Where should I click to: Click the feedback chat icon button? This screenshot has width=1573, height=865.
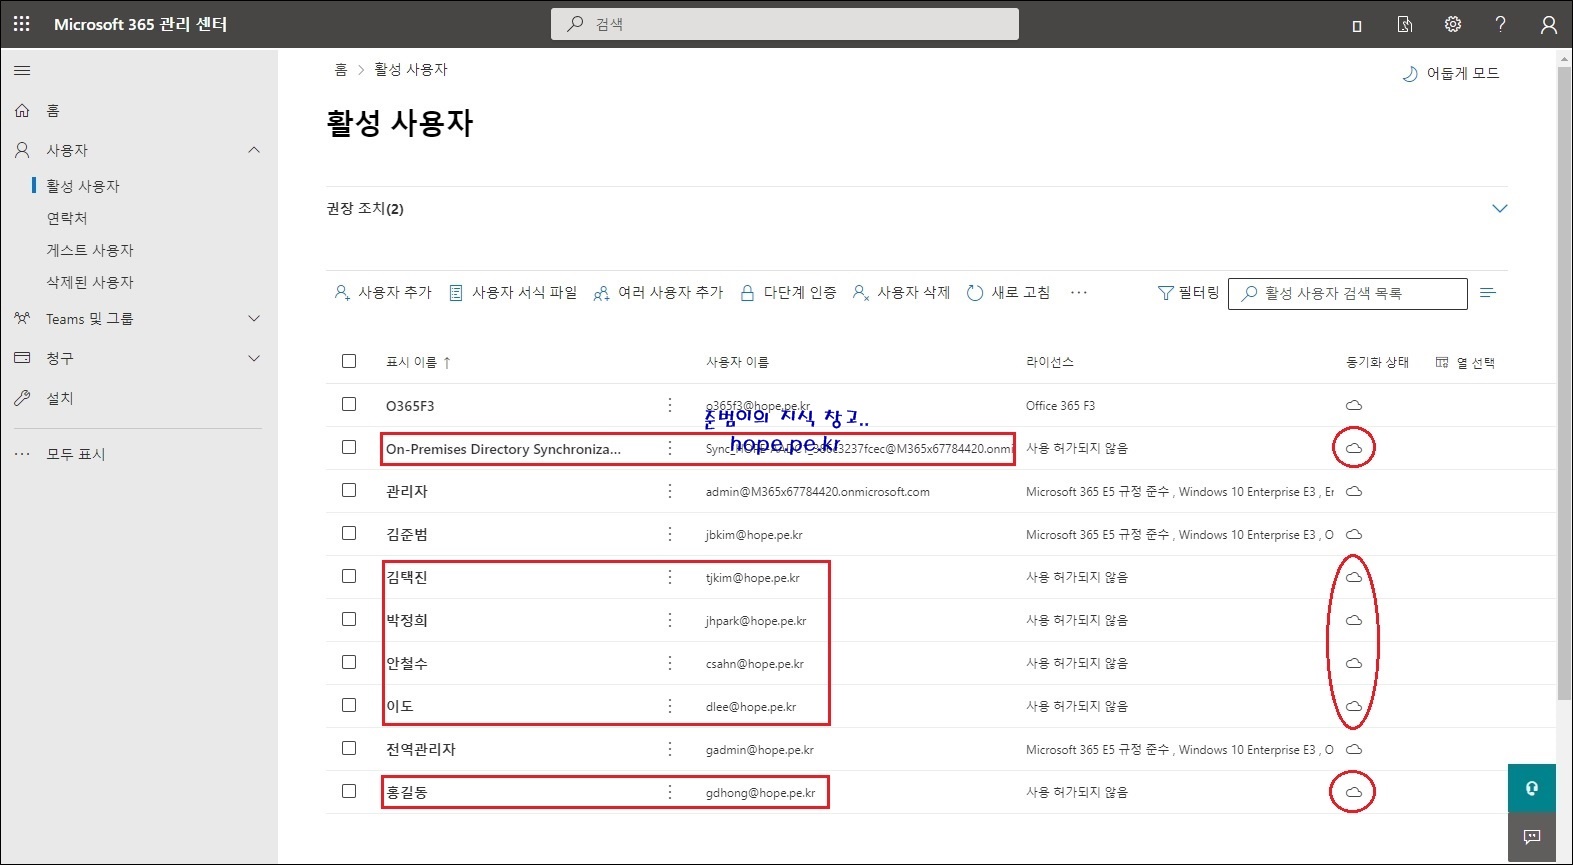coord(1532,836)
